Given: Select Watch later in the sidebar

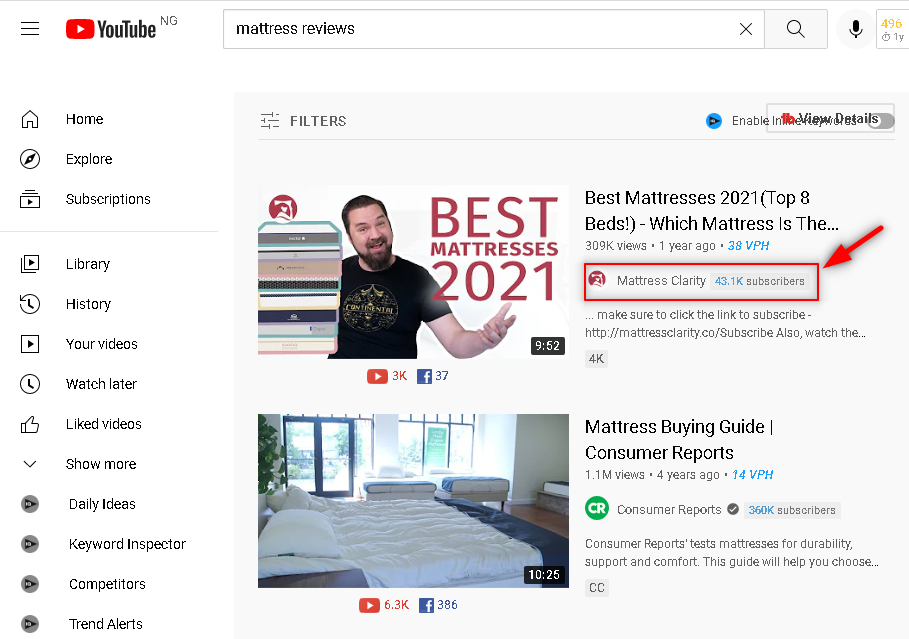Looking at the screenshot, I should pyautogui.click(x=101, y=384).
